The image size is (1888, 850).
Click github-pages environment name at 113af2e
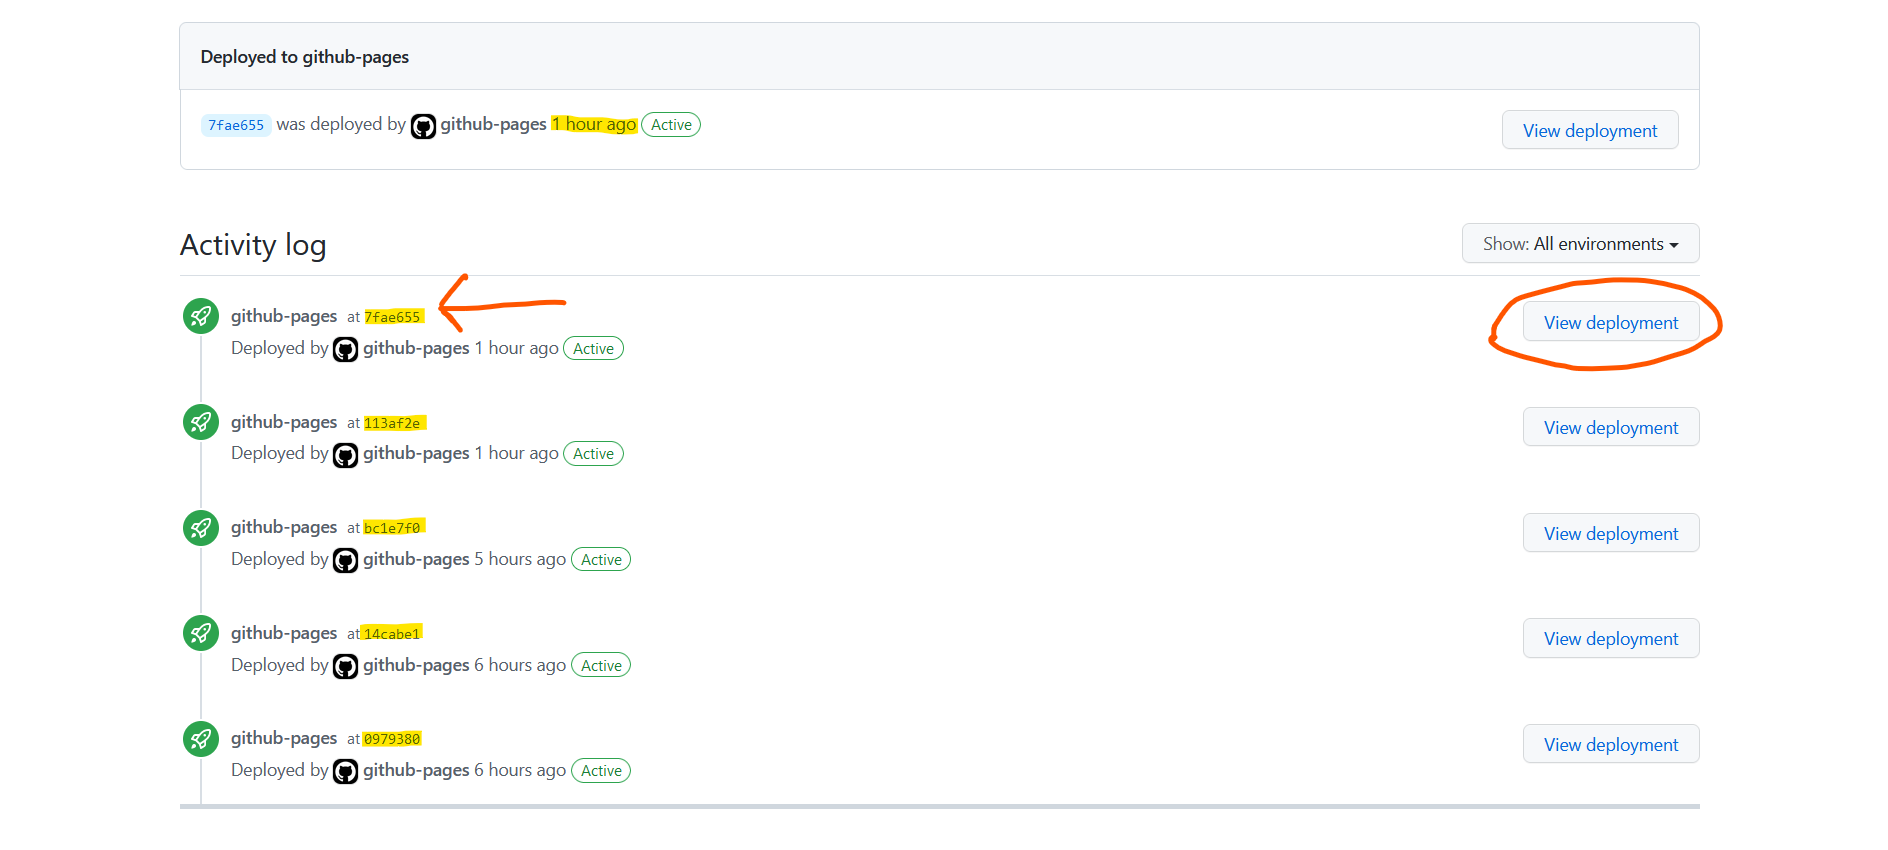(284, 422)
